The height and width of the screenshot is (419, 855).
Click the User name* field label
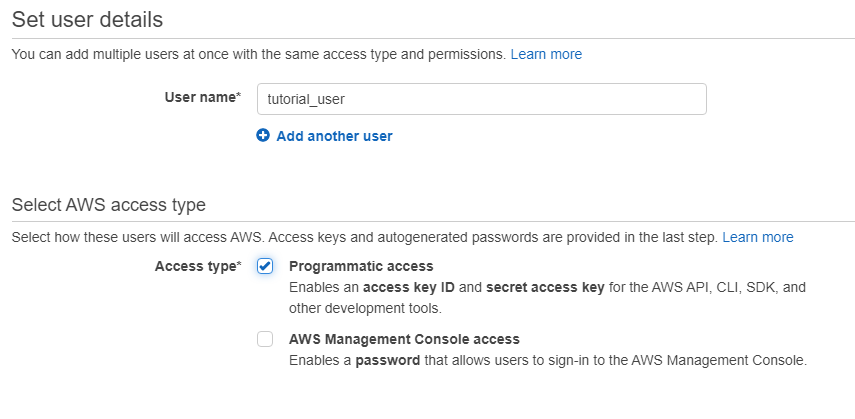203,98
